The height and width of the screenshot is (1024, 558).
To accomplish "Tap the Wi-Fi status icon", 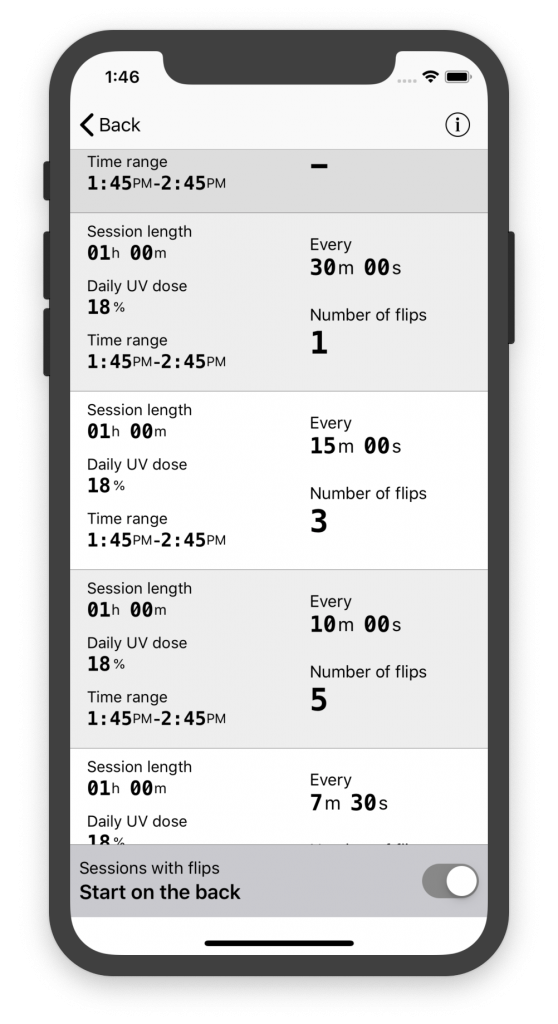I will point(430,77).
